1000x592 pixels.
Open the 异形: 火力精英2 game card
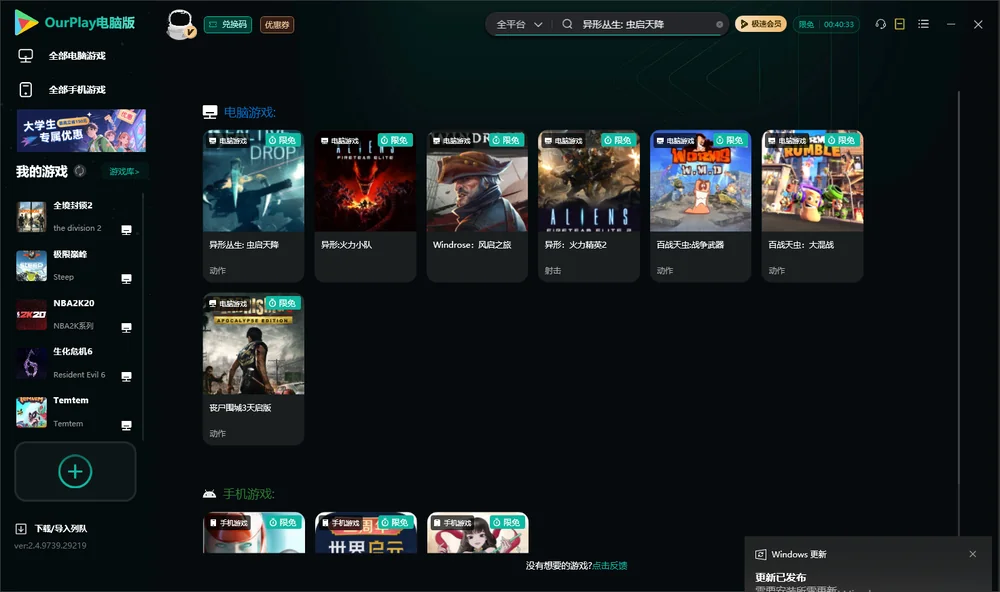point(589,206)
